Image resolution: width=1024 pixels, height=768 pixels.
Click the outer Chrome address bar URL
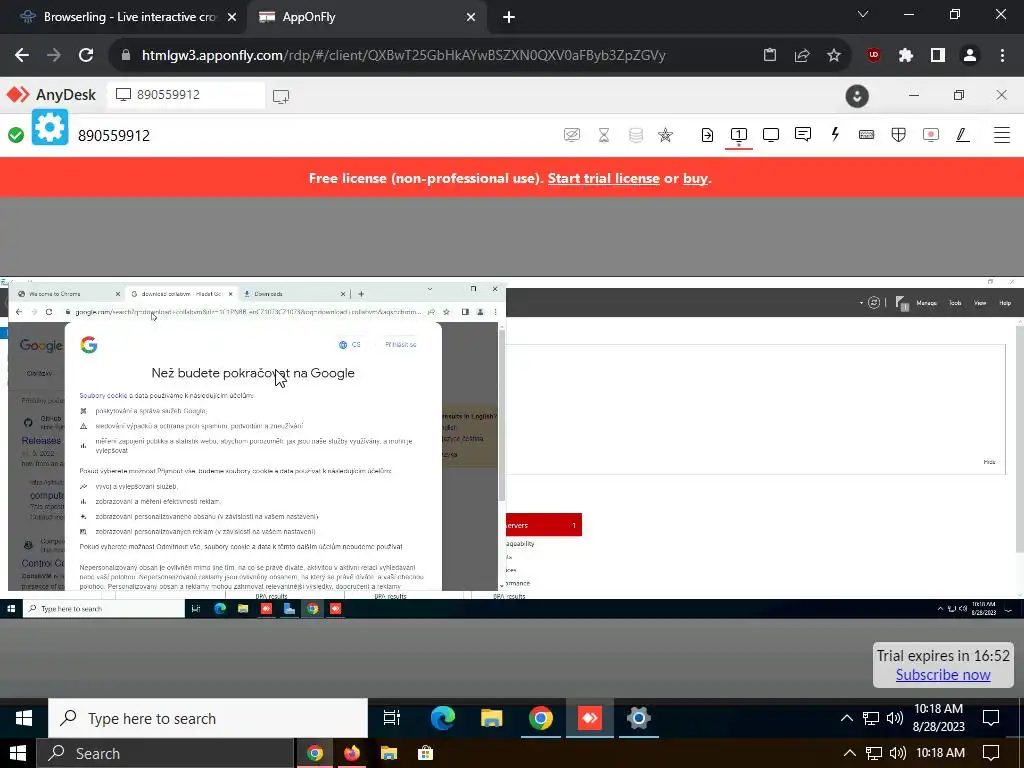pos(404,56)
